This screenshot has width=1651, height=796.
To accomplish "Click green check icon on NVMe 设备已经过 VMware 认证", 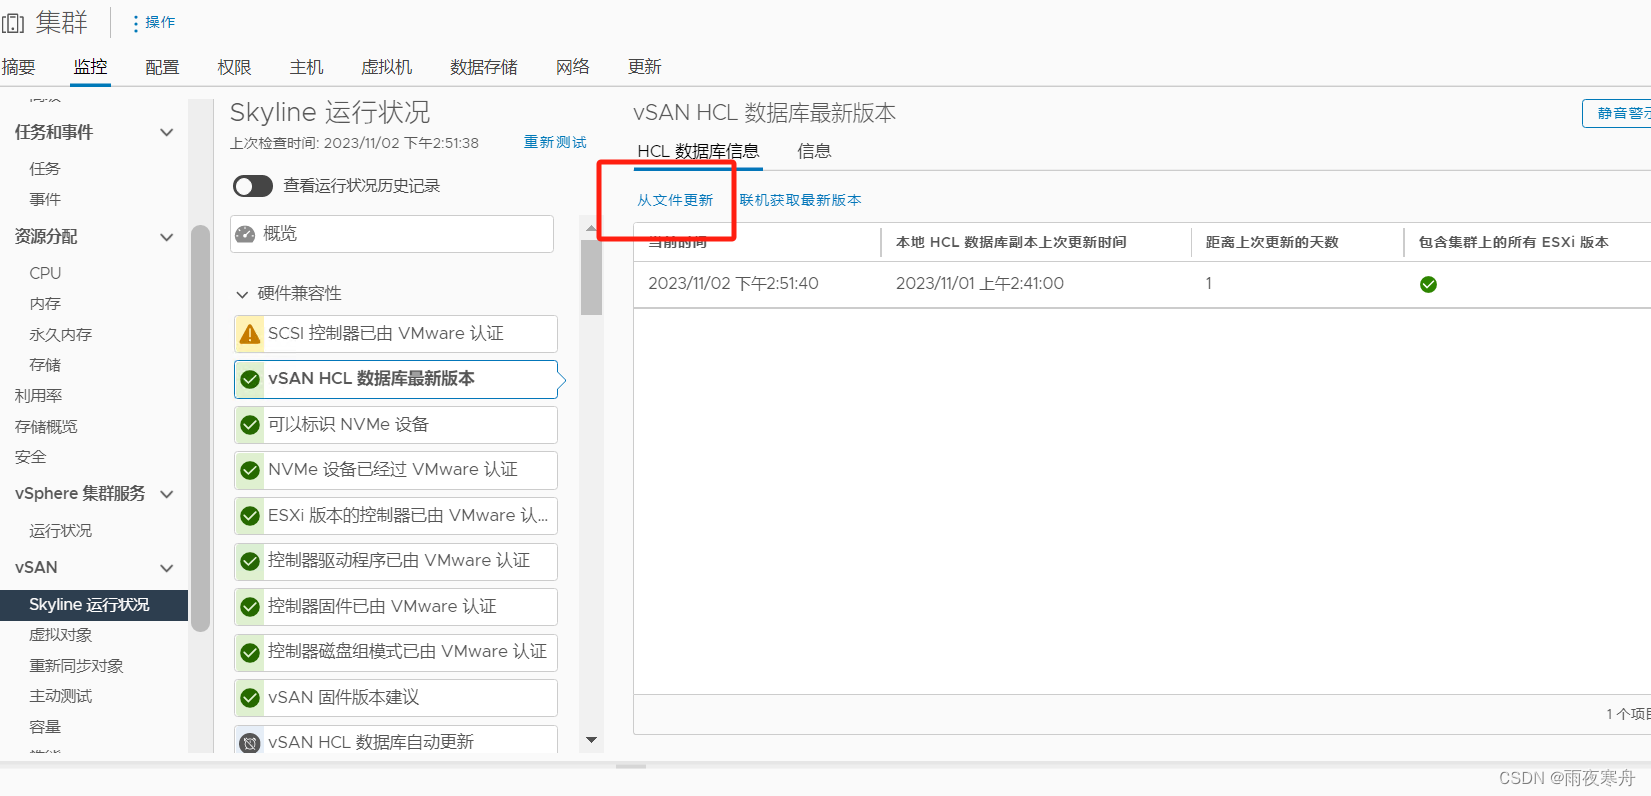I will point(250,471).
